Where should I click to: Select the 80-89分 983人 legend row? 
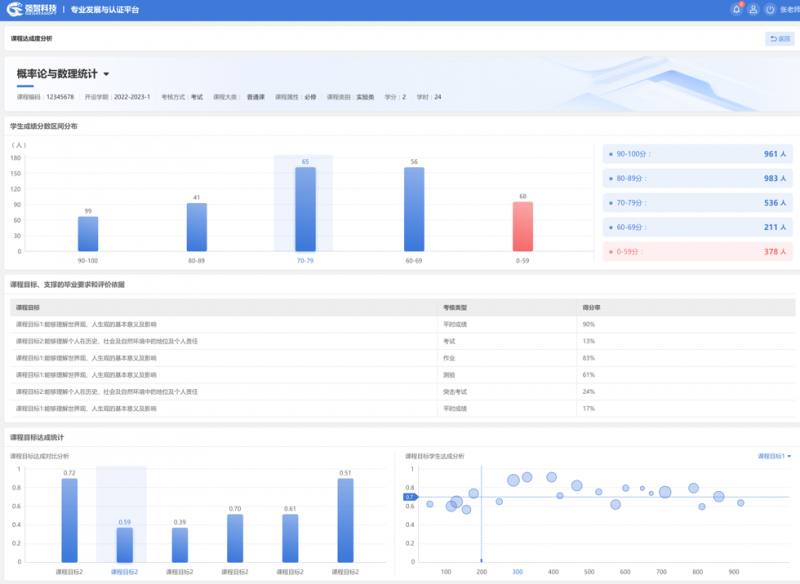coord(697,179)
